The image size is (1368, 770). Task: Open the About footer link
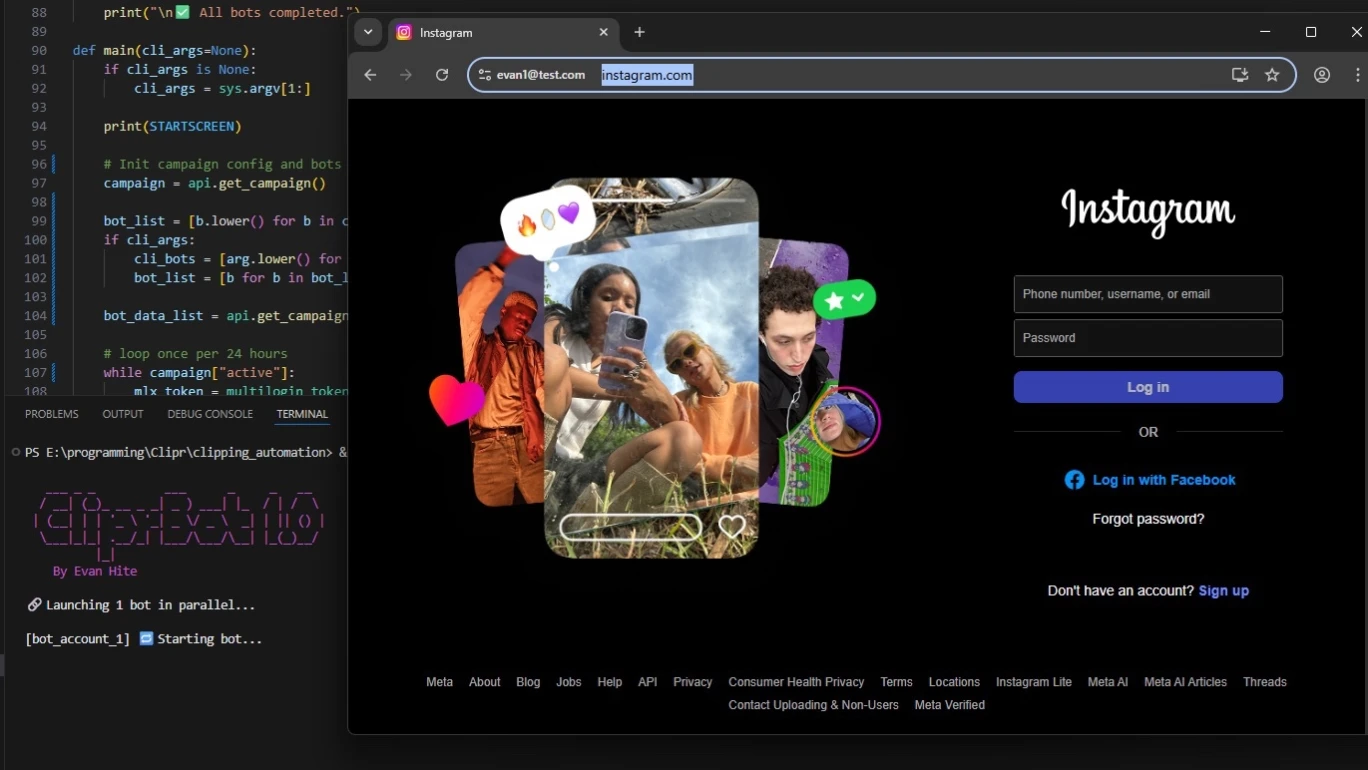click(485, 682)
